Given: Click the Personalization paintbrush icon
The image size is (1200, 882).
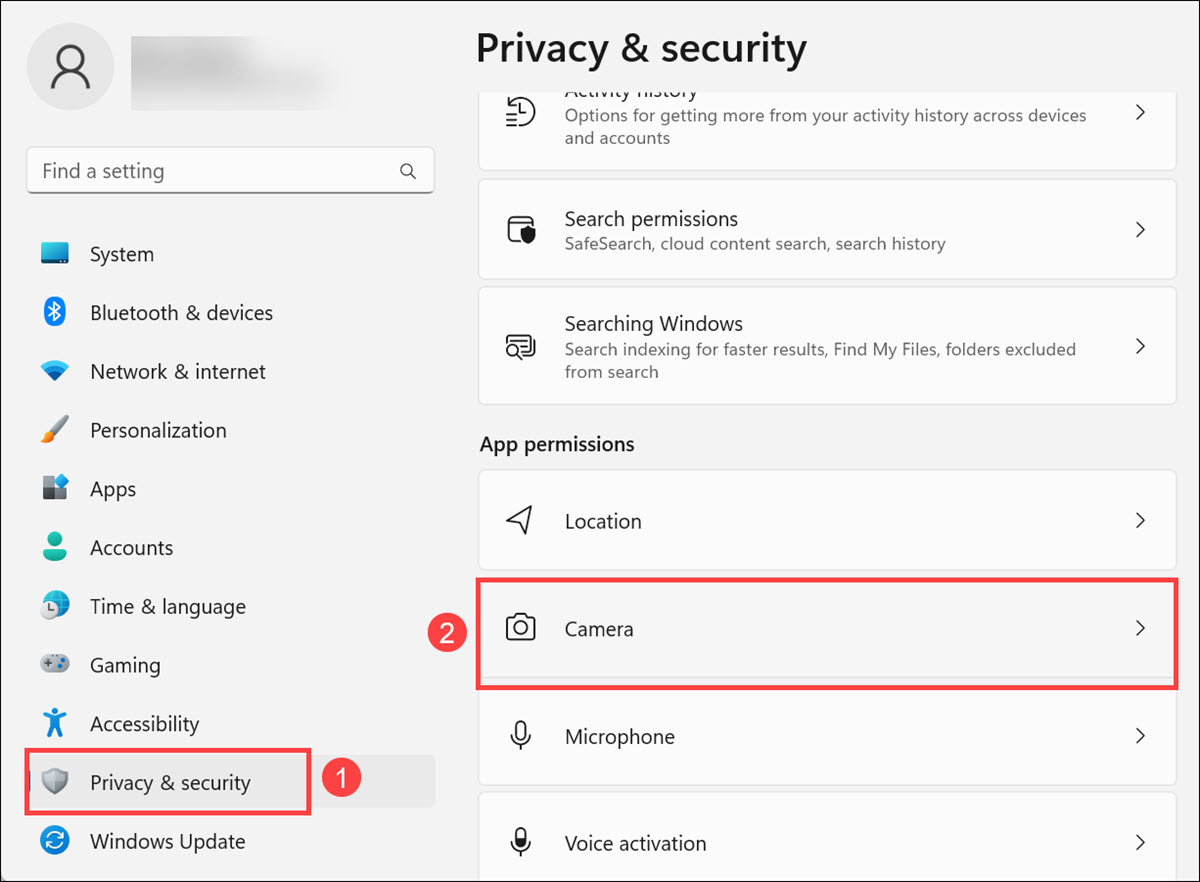Looking at the screenshot, I should [x=54, y=430].
